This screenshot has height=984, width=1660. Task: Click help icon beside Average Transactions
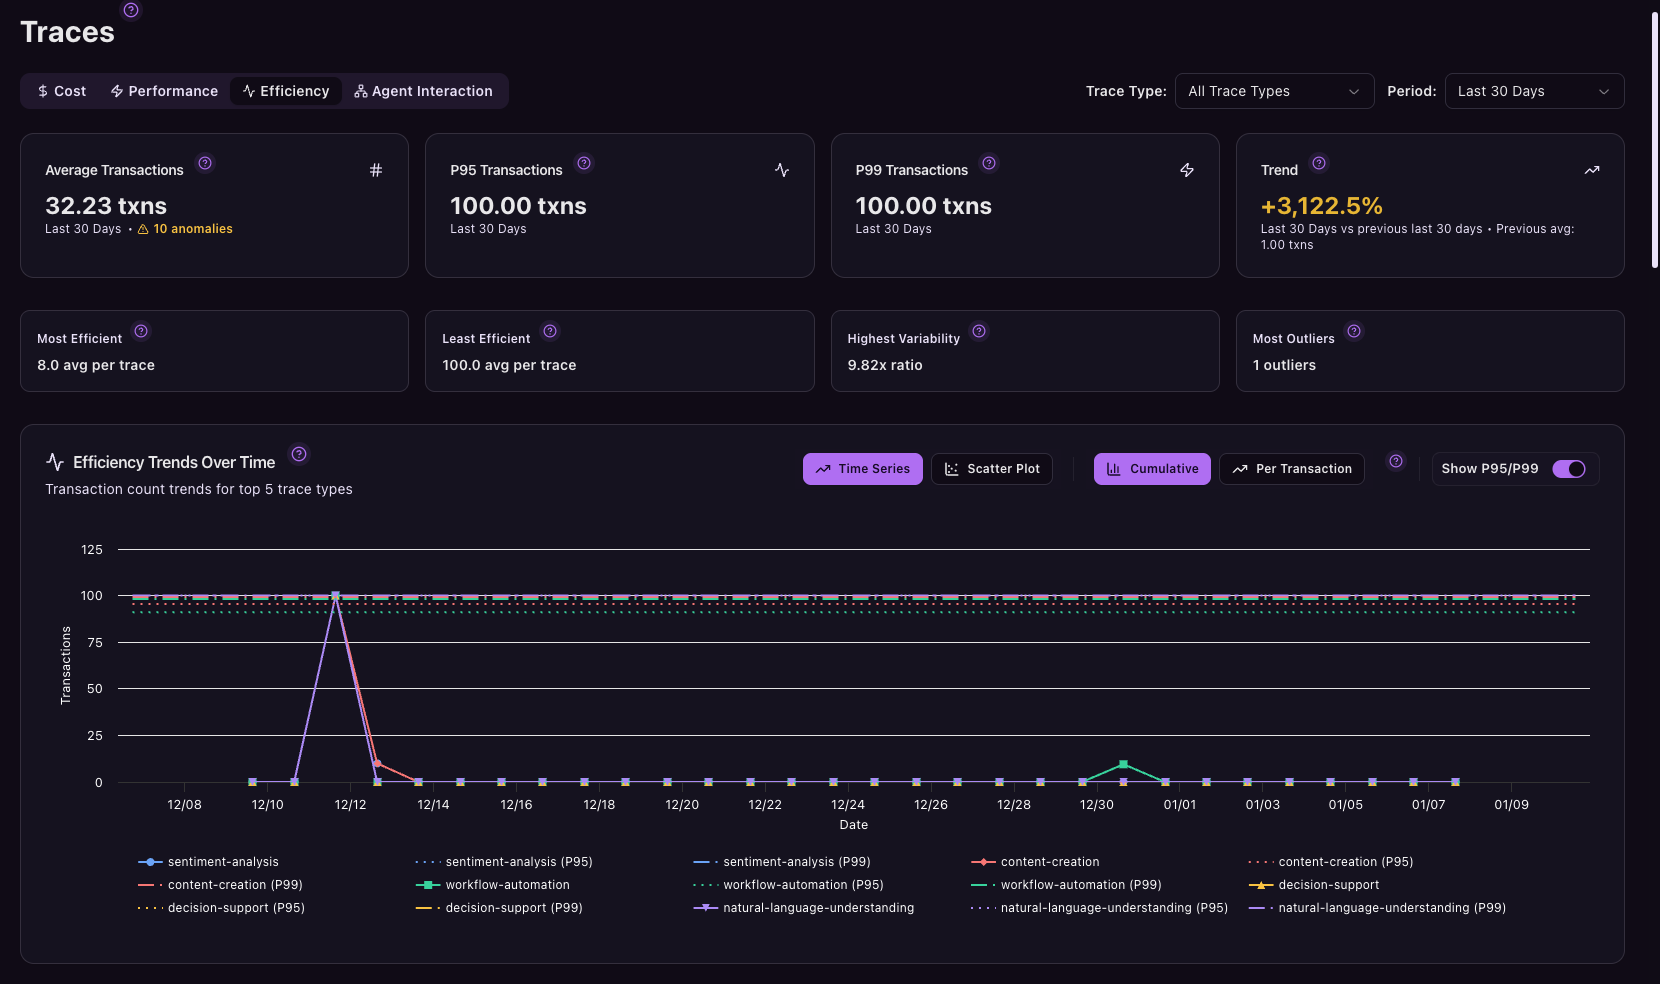click(205, 163)
